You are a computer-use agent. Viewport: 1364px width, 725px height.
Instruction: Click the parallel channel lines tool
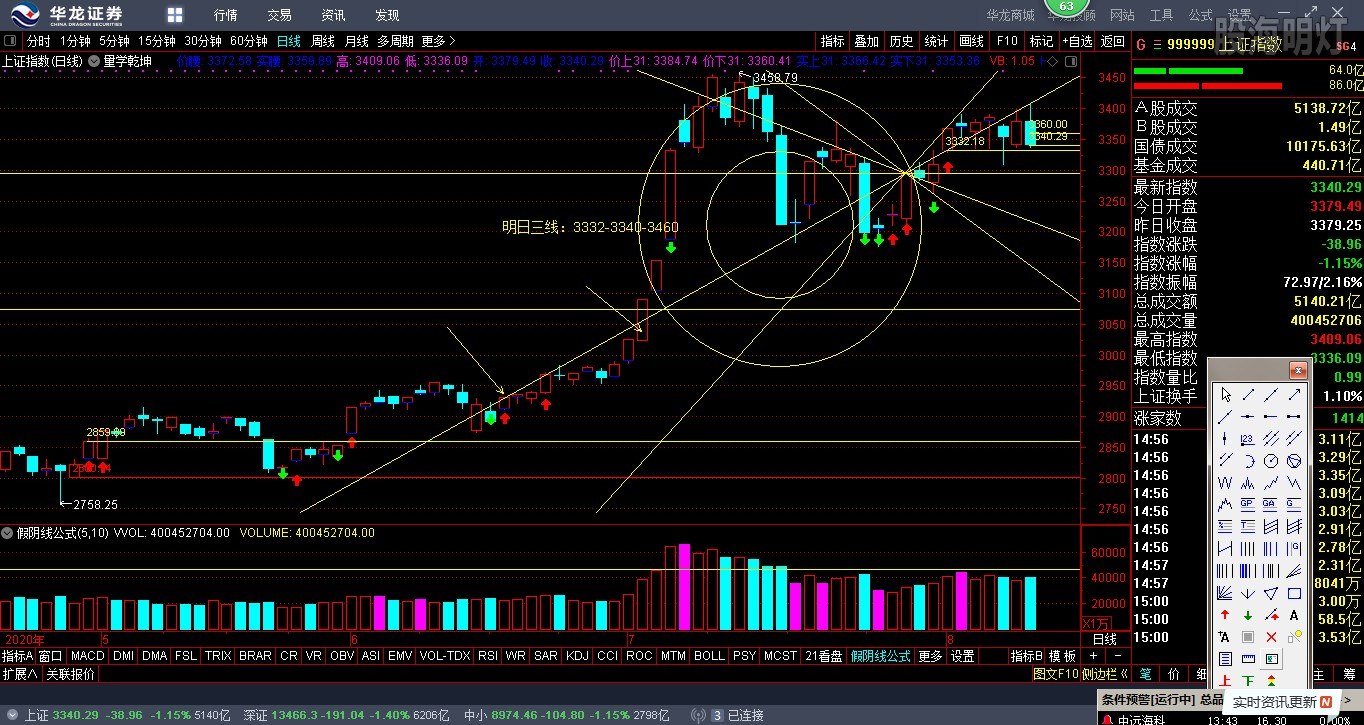point(1271,437)
